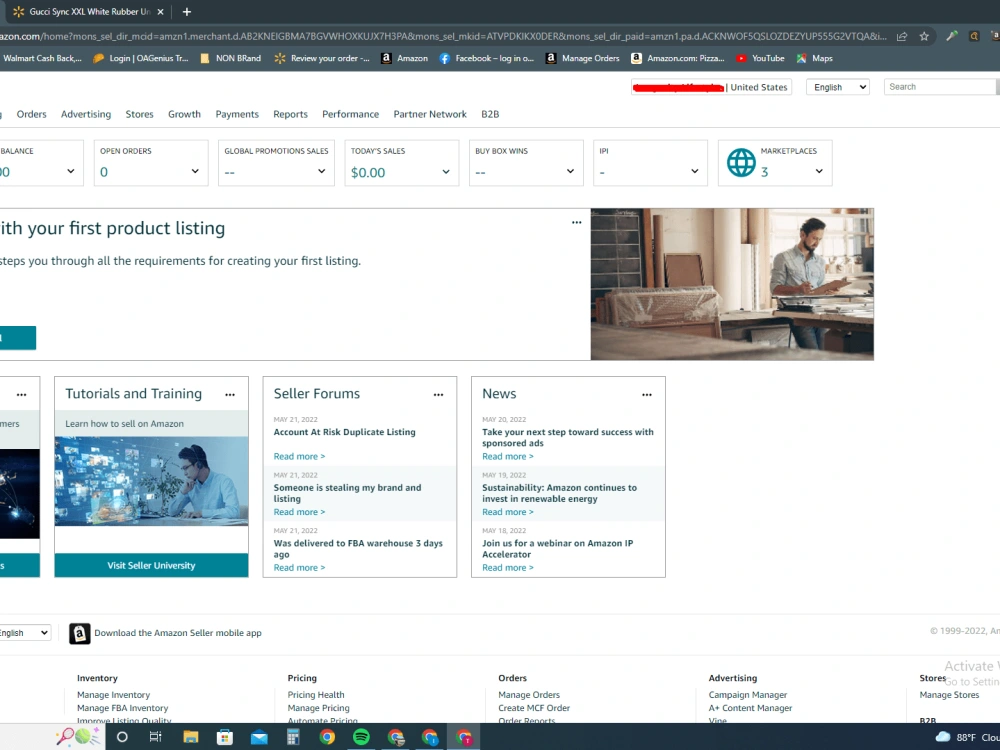Viewport: 1000px width, 750px height.
Task: Open the OAGenius Login bookmark
Action: [141, 58]
